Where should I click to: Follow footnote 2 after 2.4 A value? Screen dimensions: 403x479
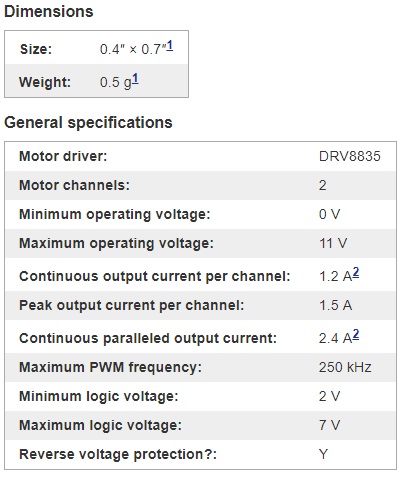click(x=356, y=334)
